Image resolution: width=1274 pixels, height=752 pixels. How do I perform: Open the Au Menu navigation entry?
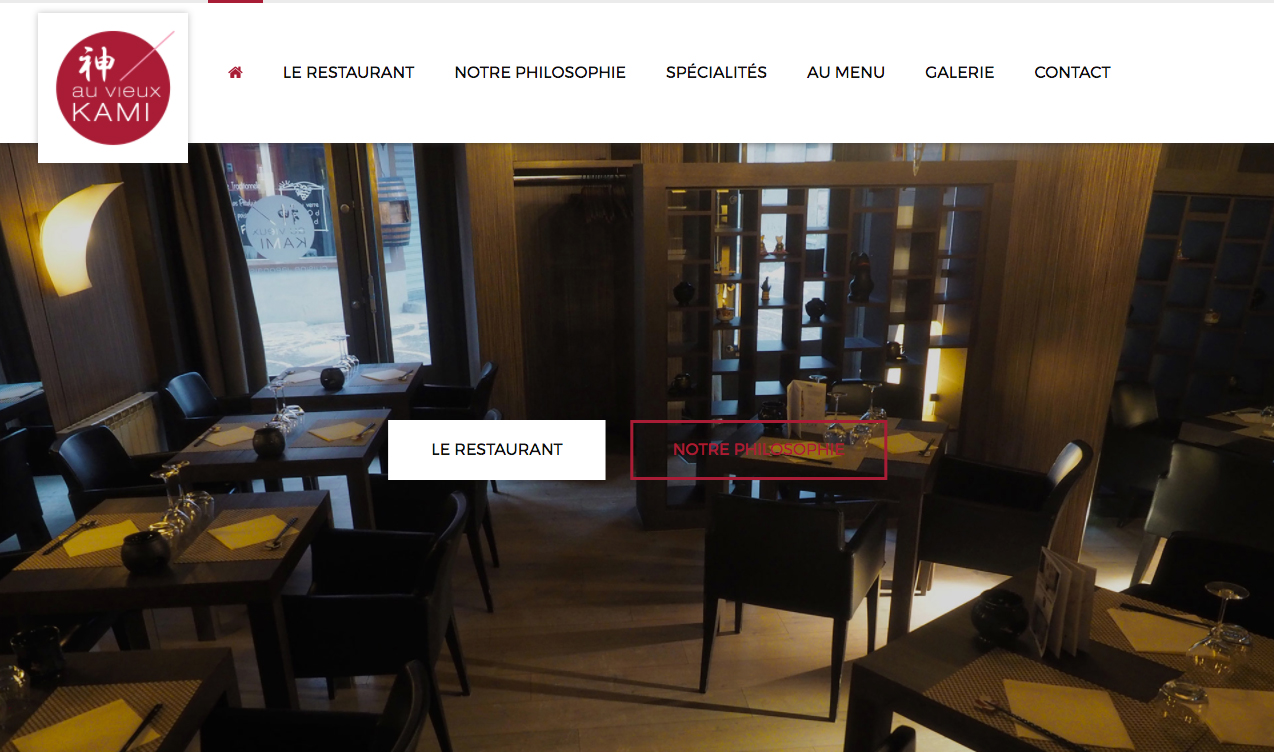point(846,72)
